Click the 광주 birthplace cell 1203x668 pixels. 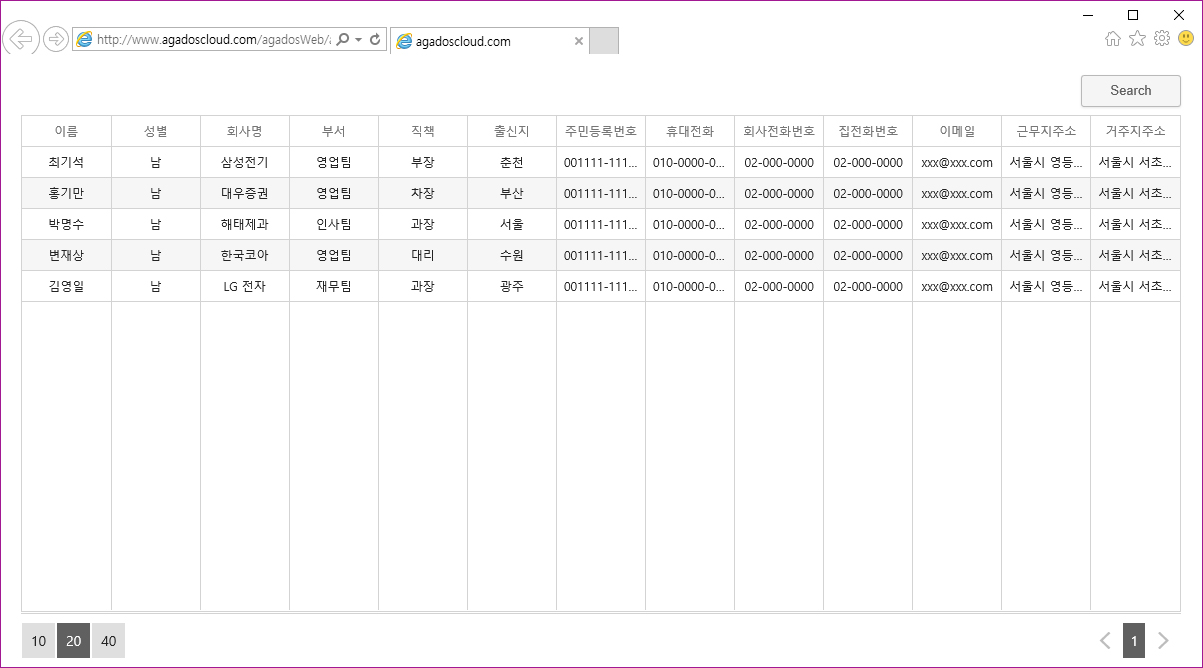511,286
